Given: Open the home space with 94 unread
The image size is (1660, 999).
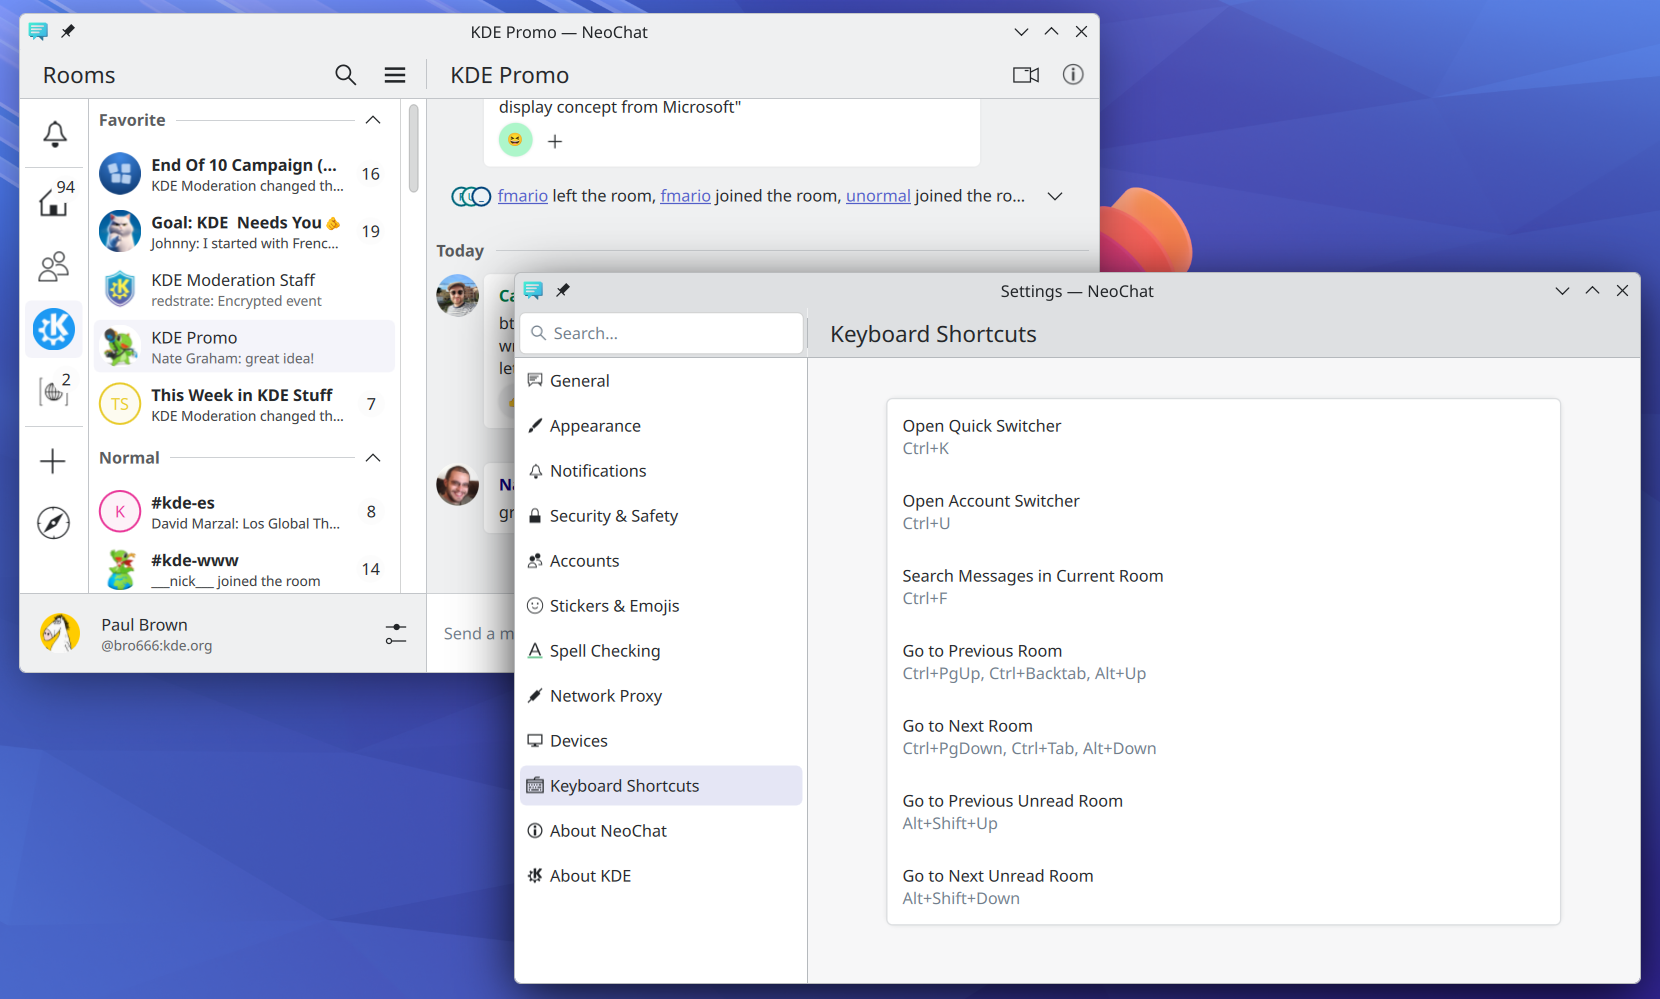Looking at the screenshot, I should [54, 200].
